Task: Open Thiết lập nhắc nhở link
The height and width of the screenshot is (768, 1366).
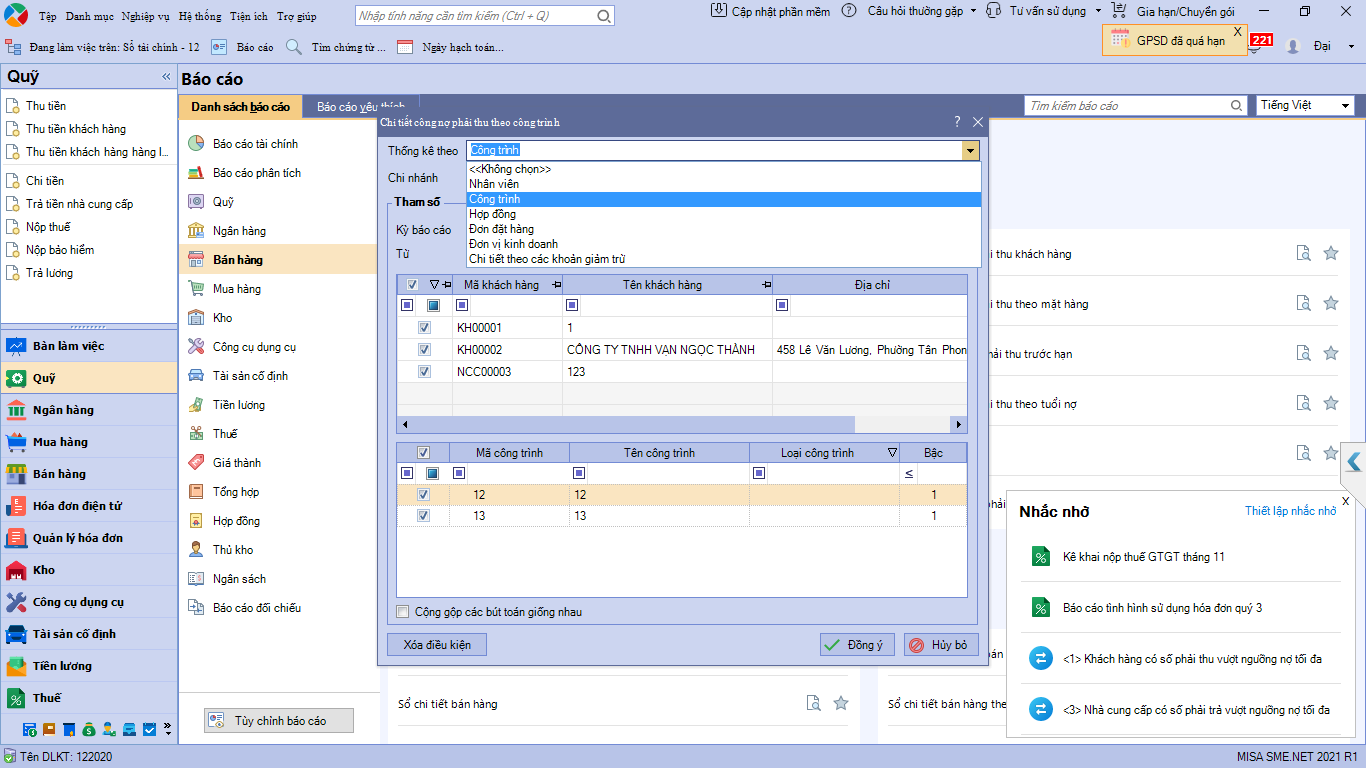Action: pyautogui.click(x=1290, y=511)
